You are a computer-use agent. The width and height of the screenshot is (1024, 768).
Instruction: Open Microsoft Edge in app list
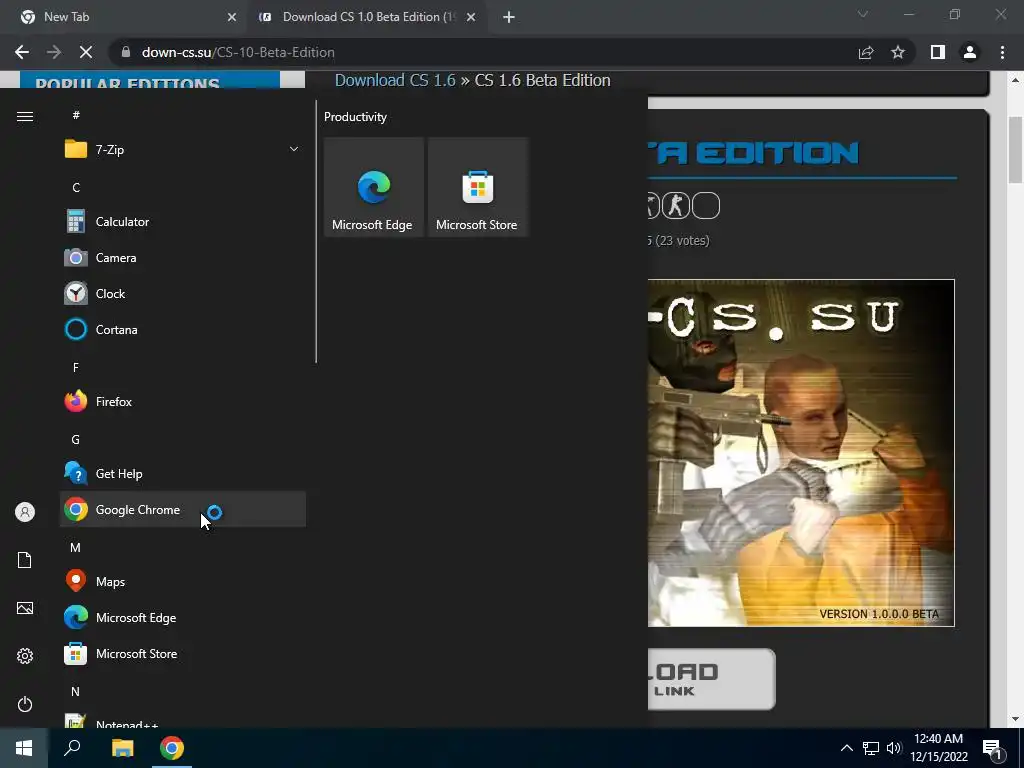click(x=182, y=618)
